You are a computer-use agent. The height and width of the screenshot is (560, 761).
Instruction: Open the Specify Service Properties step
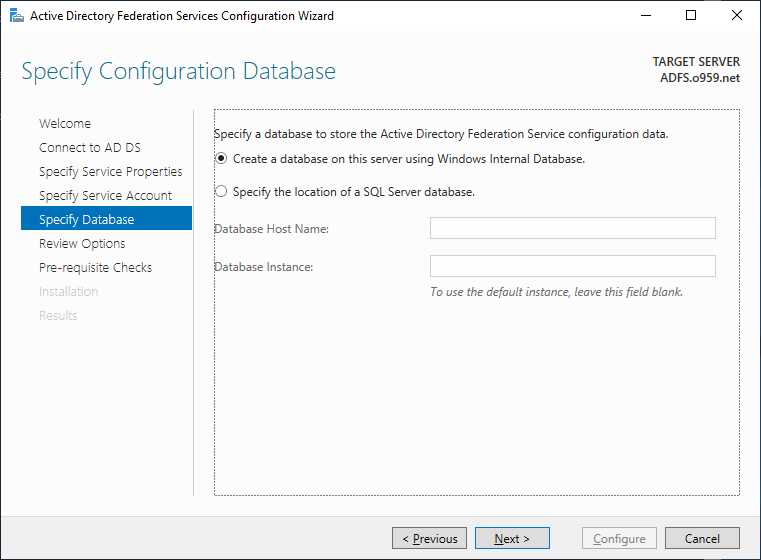pyautogui.click(x=111, y=172)
